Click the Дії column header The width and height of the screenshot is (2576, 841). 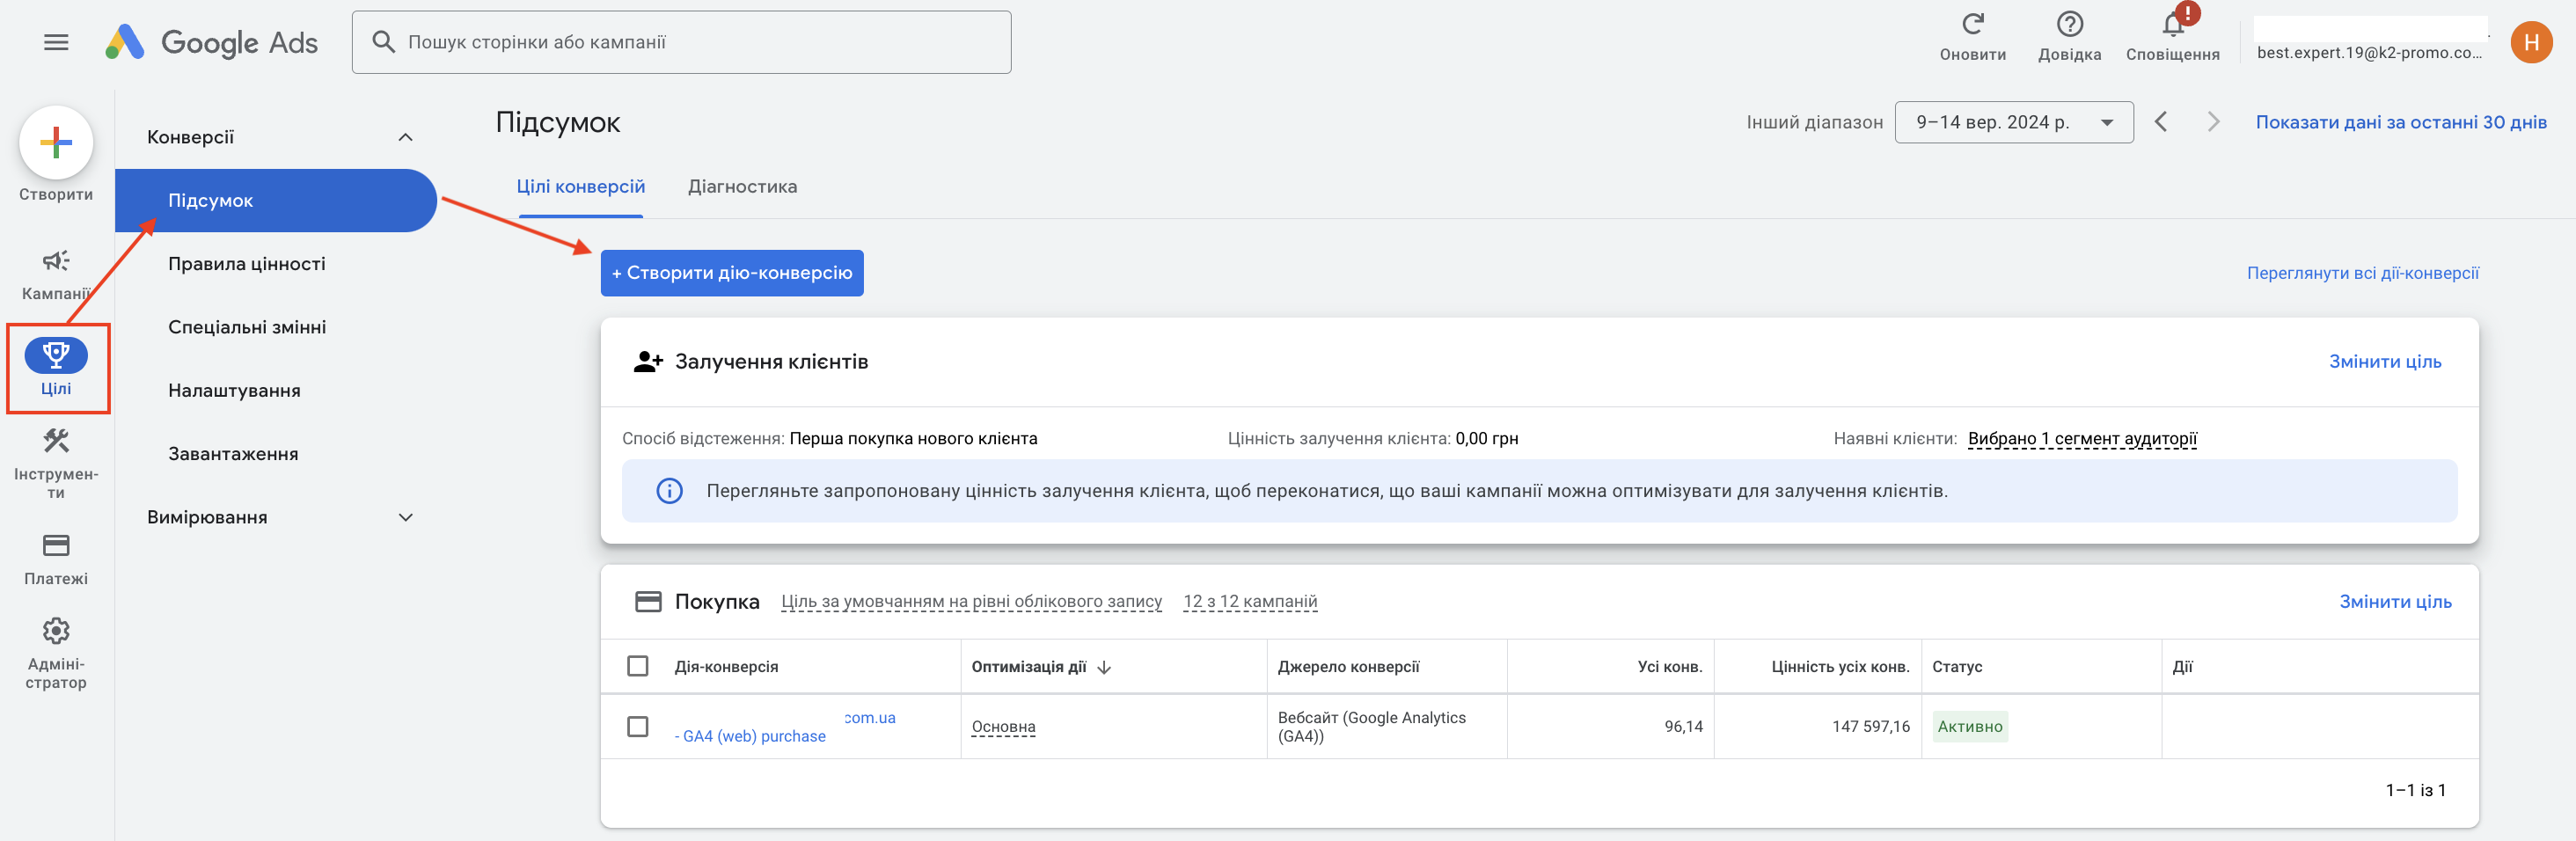(x=2182, y=667)
